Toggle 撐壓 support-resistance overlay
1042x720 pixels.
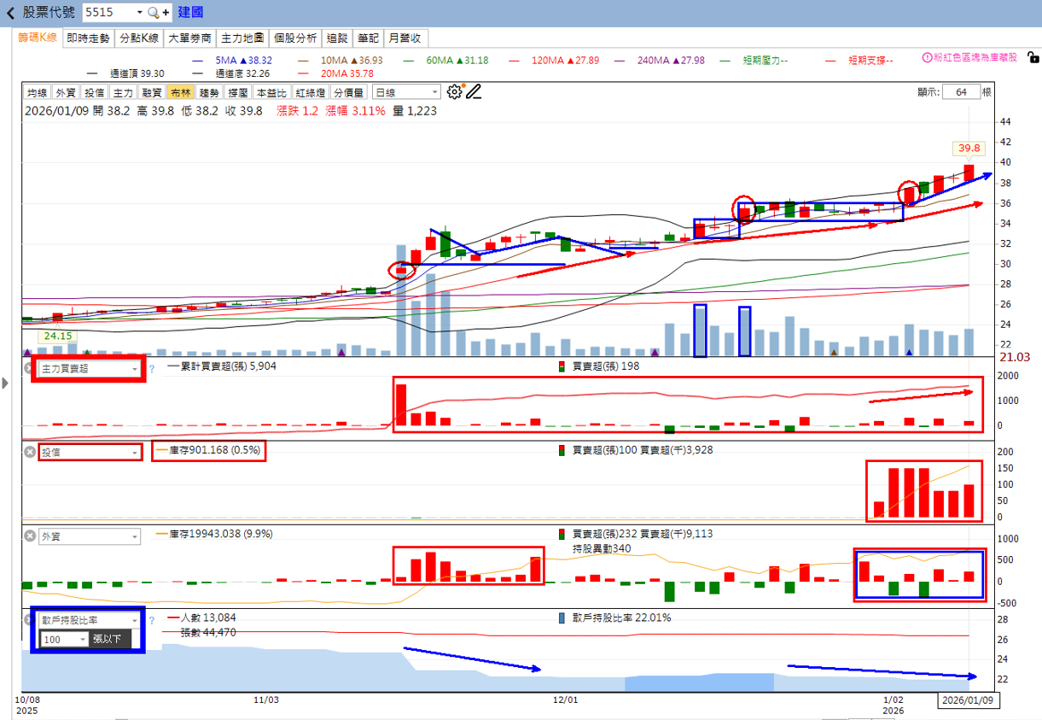238,92
